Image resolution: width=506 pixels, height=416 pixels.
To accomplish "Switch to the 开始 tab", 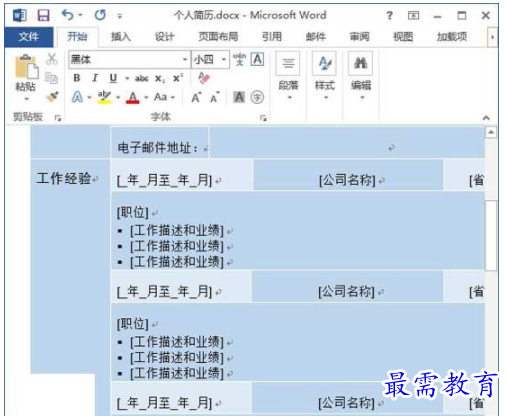I will pyautogui.click(x=77, y=36).
